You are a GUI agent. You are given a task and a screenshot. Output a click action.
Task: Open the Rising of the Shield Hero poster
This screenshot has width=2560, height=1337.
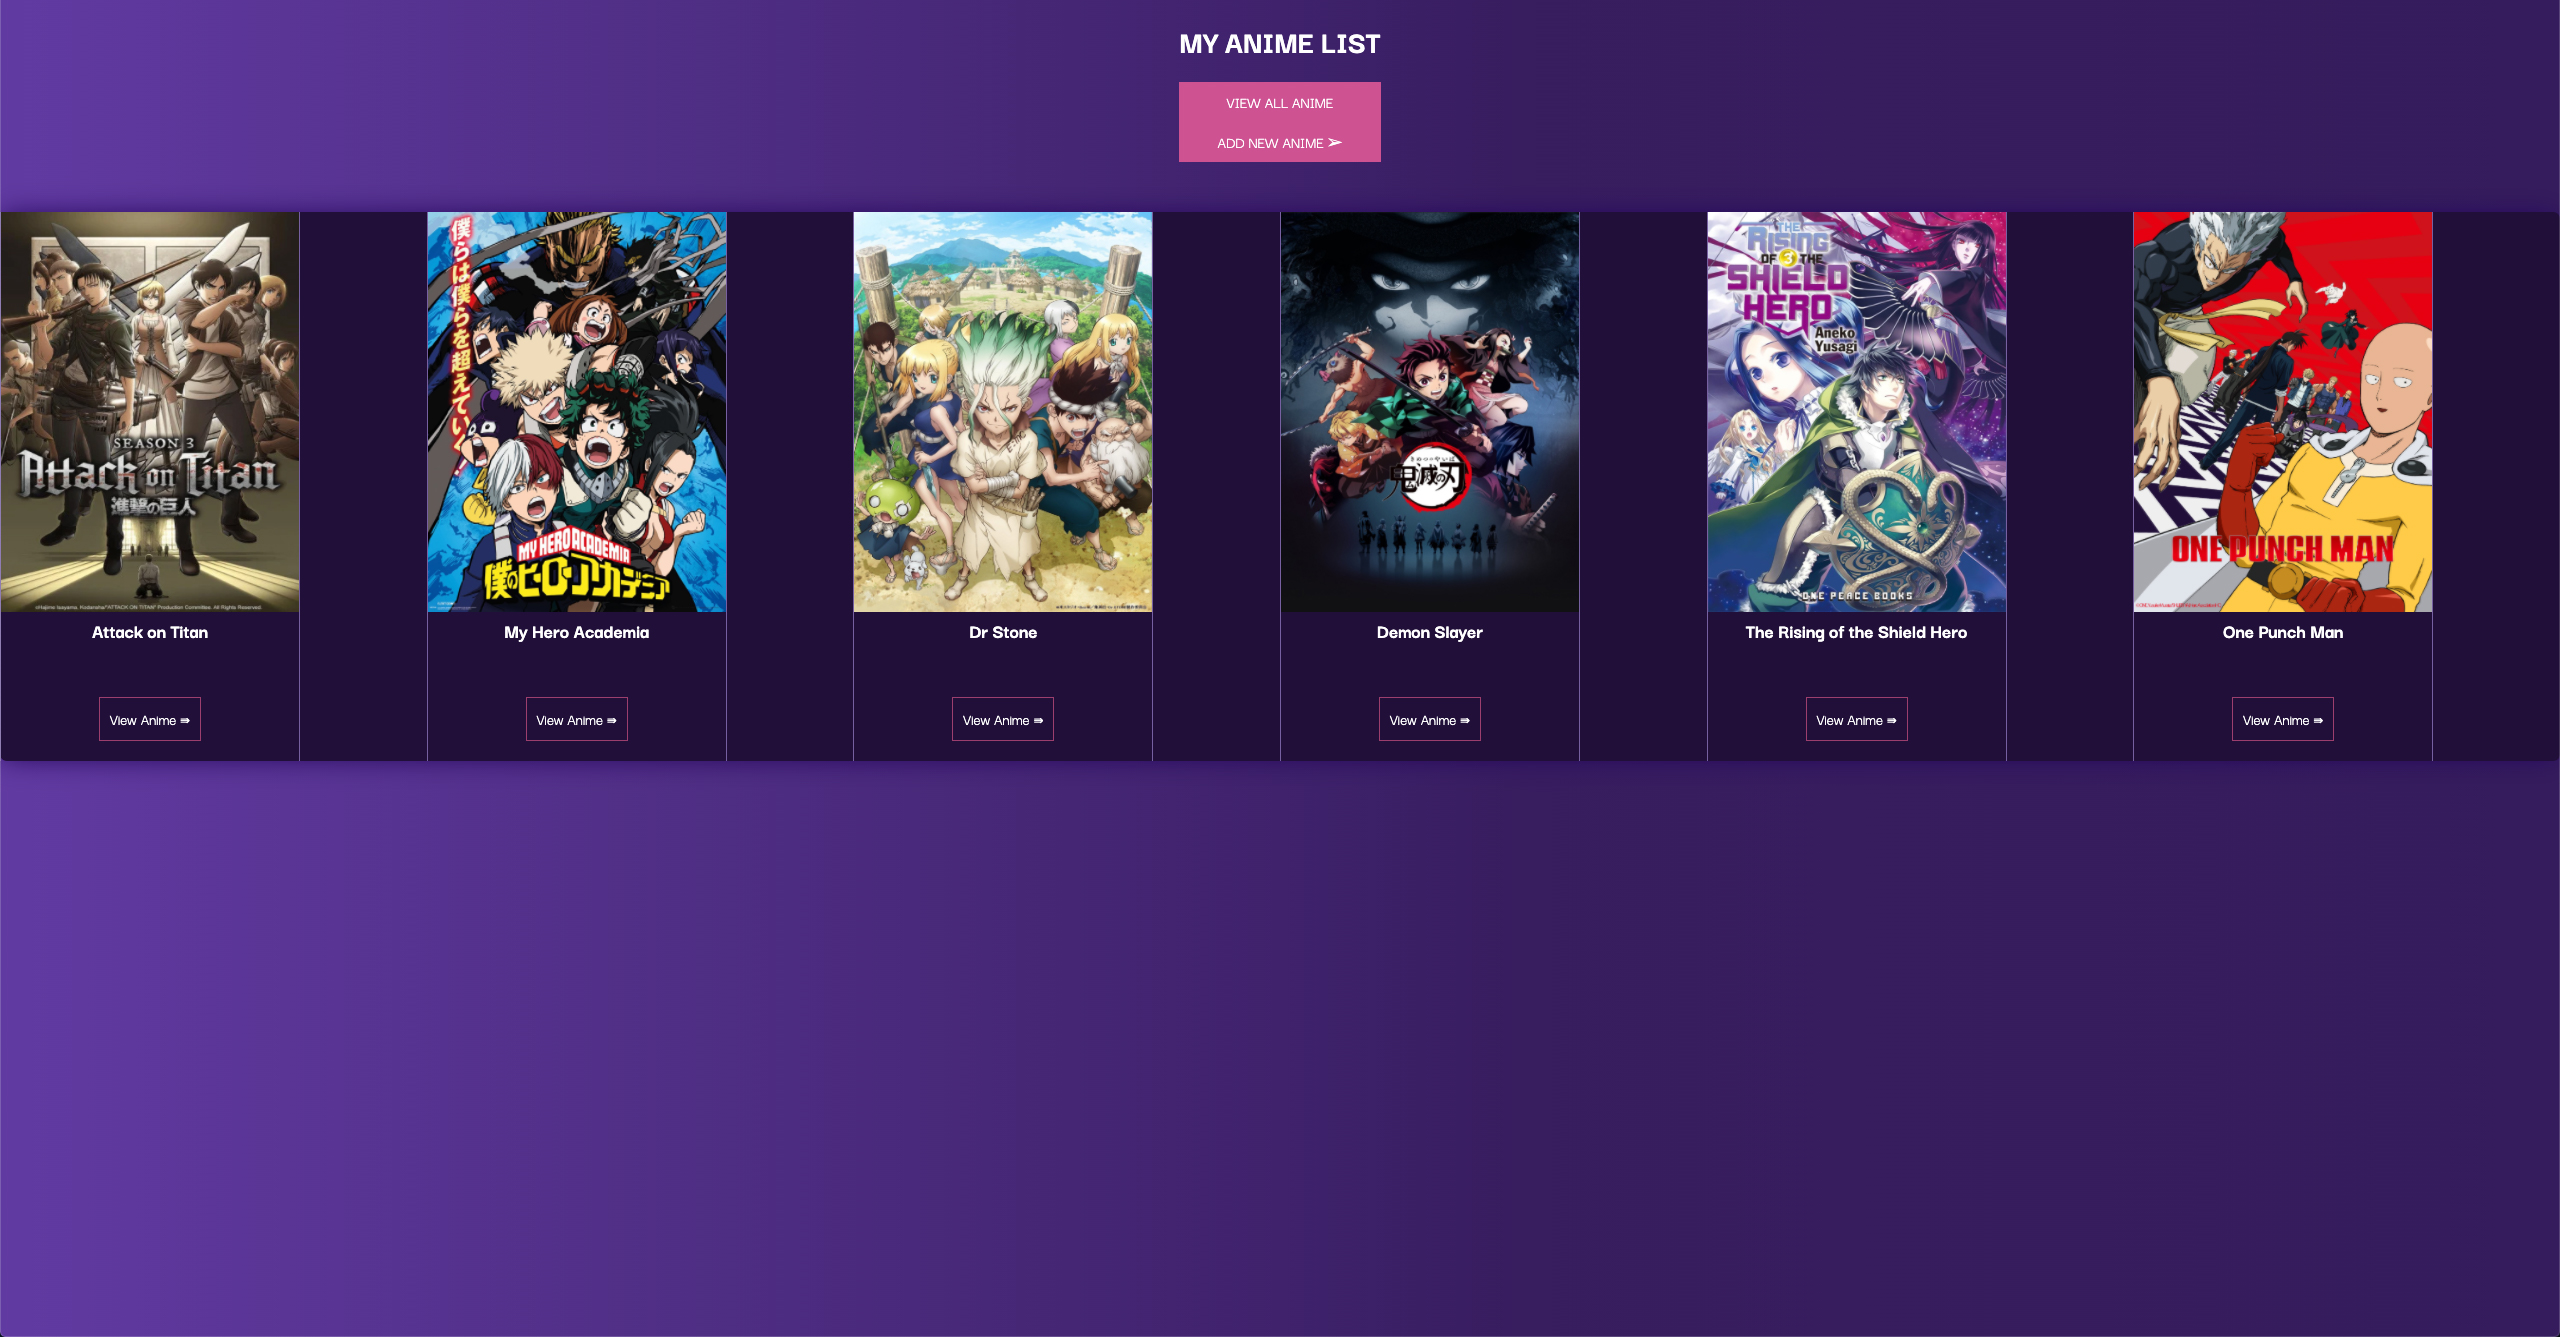click(1857, 412)
